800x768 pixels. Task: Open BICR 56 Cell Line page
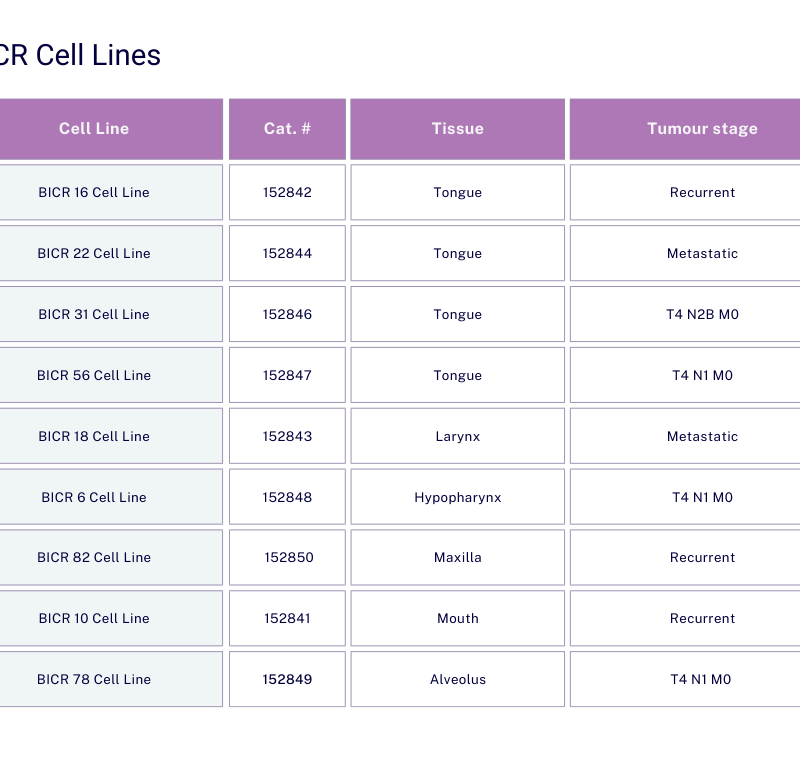[x=94, y=376]
